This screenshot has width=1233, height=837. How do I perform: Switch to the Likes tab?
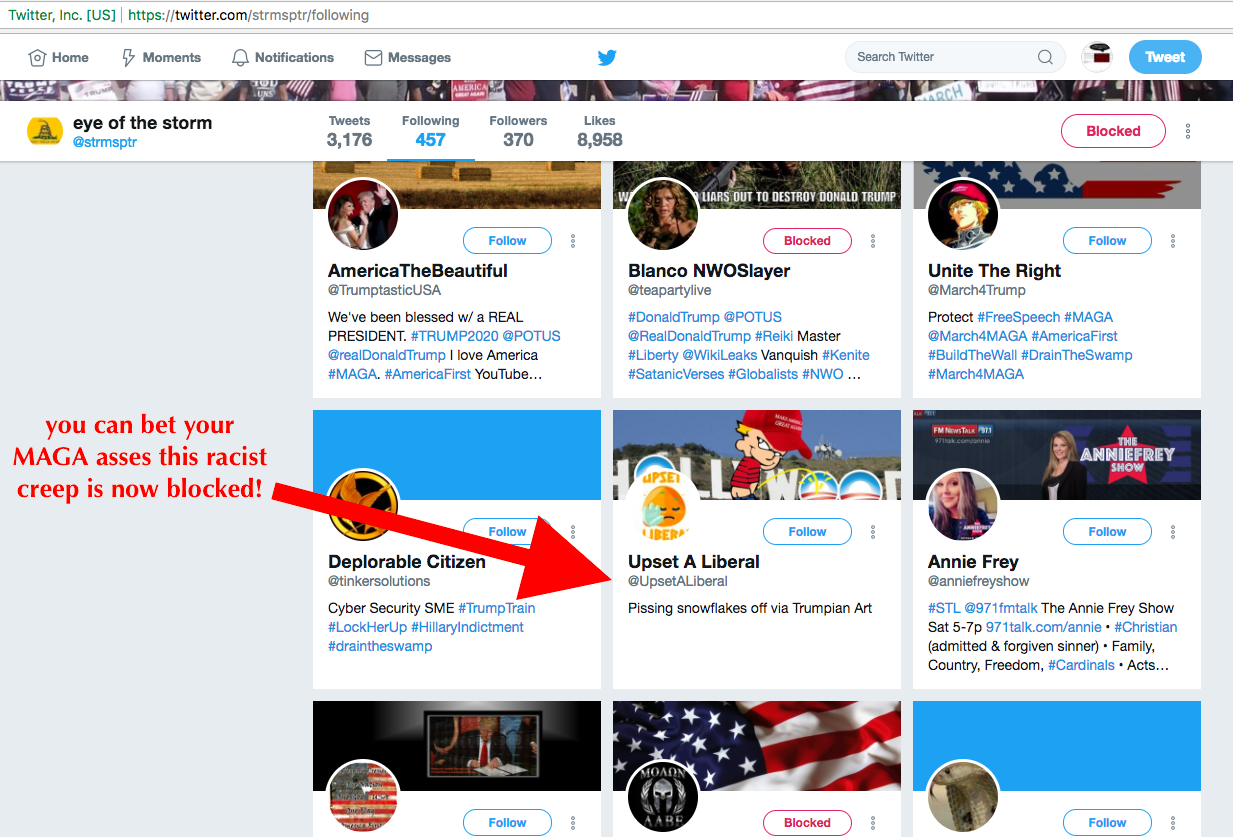coord(600,131)
